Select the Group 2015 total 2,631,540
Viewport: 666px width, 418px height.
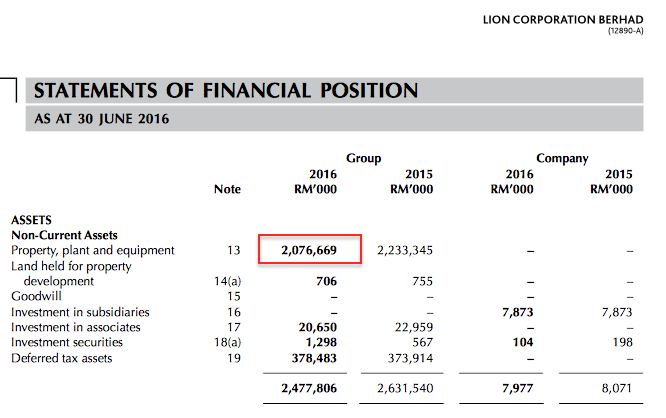(405, 388)
